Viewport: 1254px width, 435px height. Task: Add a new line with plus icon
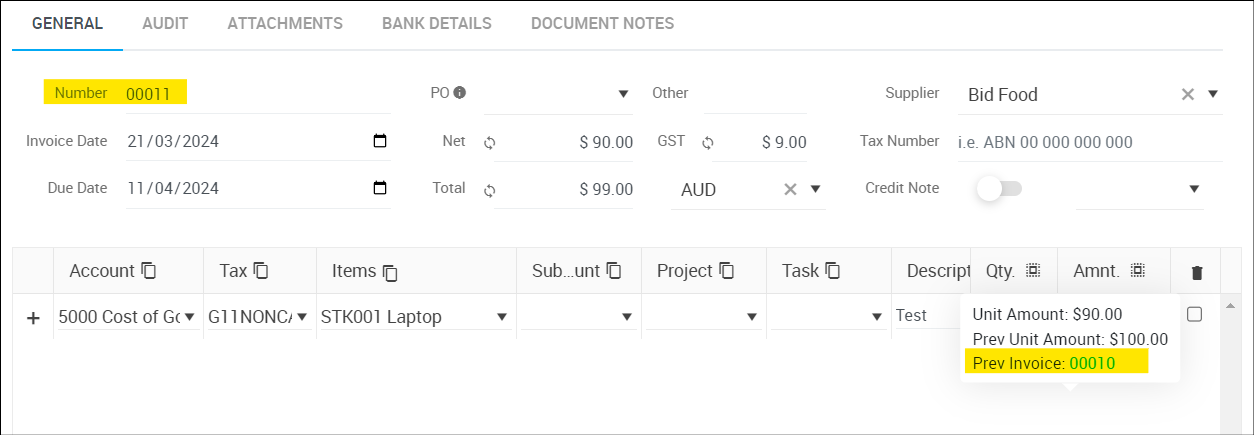point(33,317)
